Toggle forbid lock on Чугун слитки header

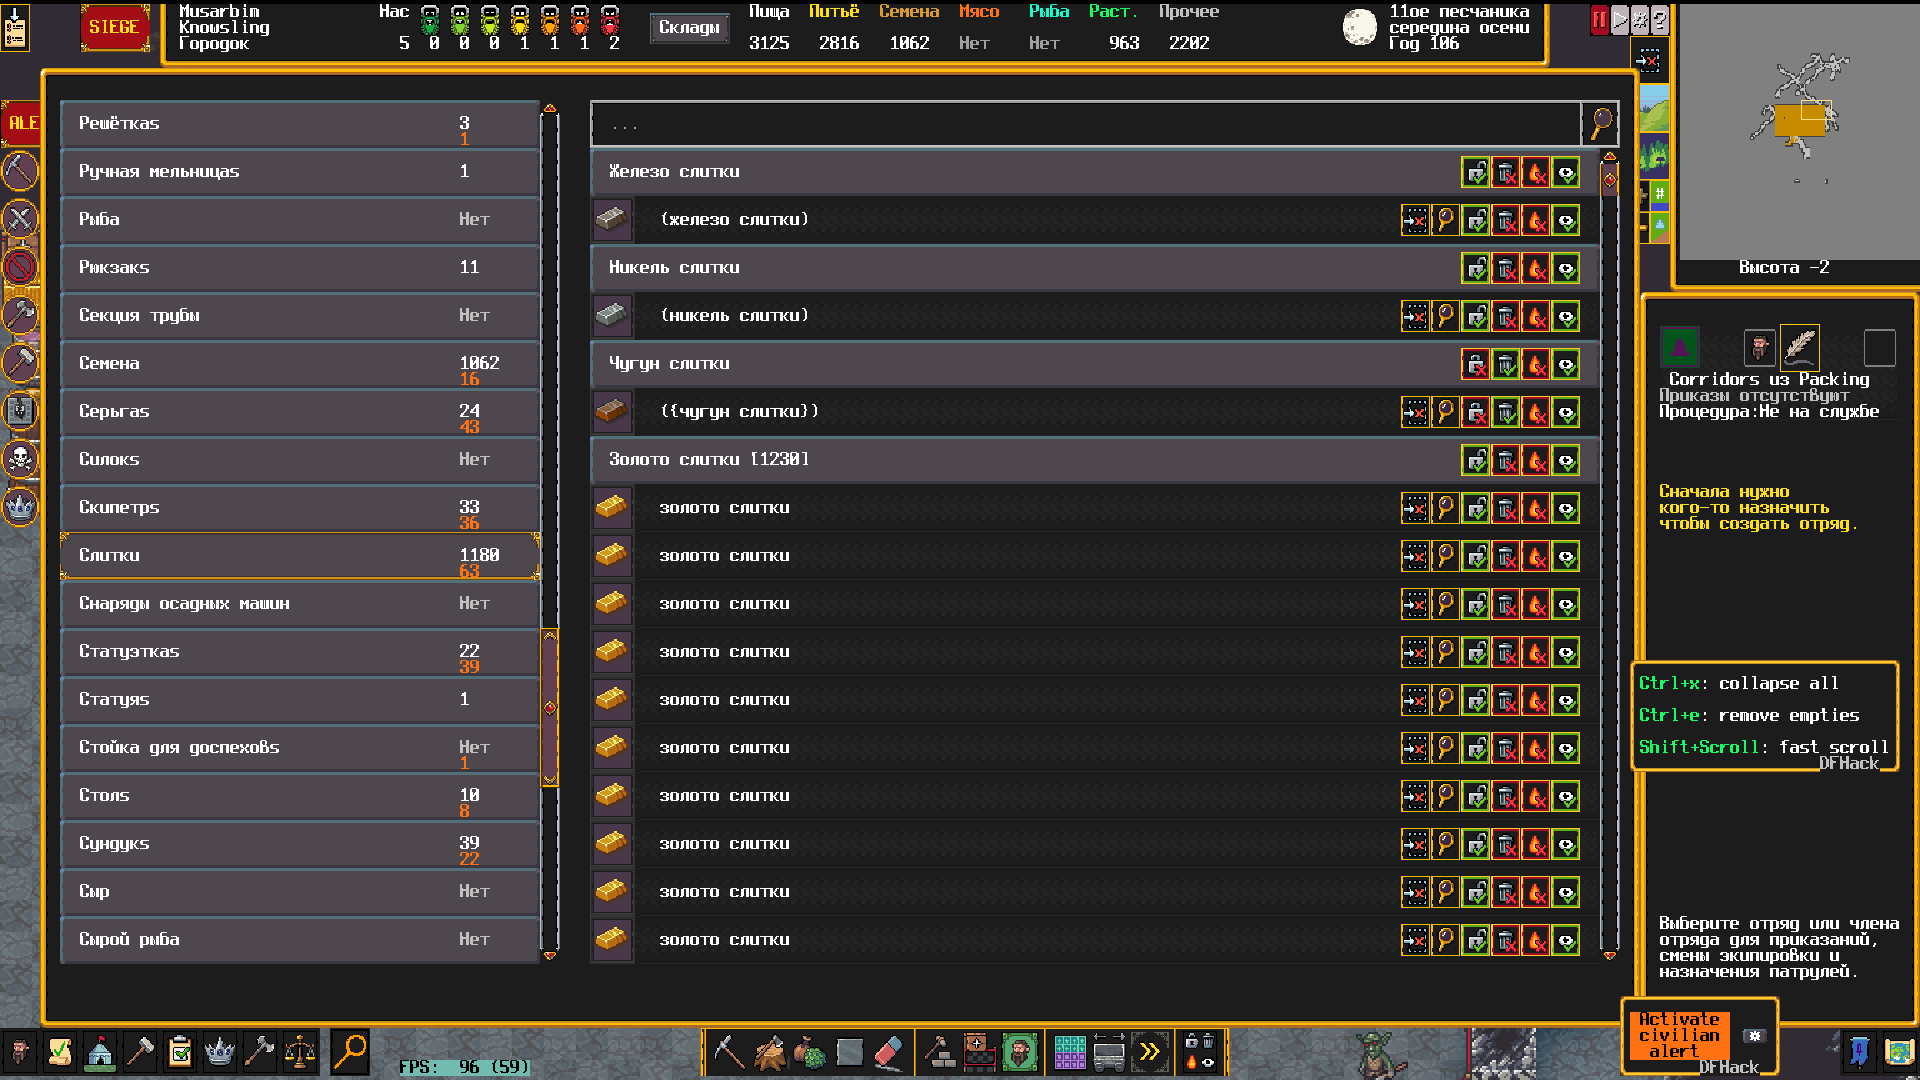point(1476,364)
